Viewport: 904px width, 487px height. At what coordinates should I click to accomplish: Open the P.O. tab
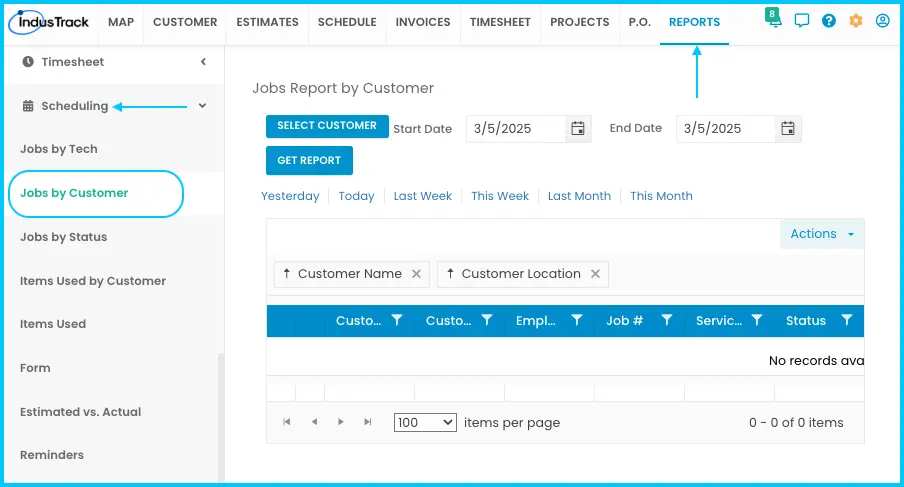pyautogui.click(x=639, y=22)
